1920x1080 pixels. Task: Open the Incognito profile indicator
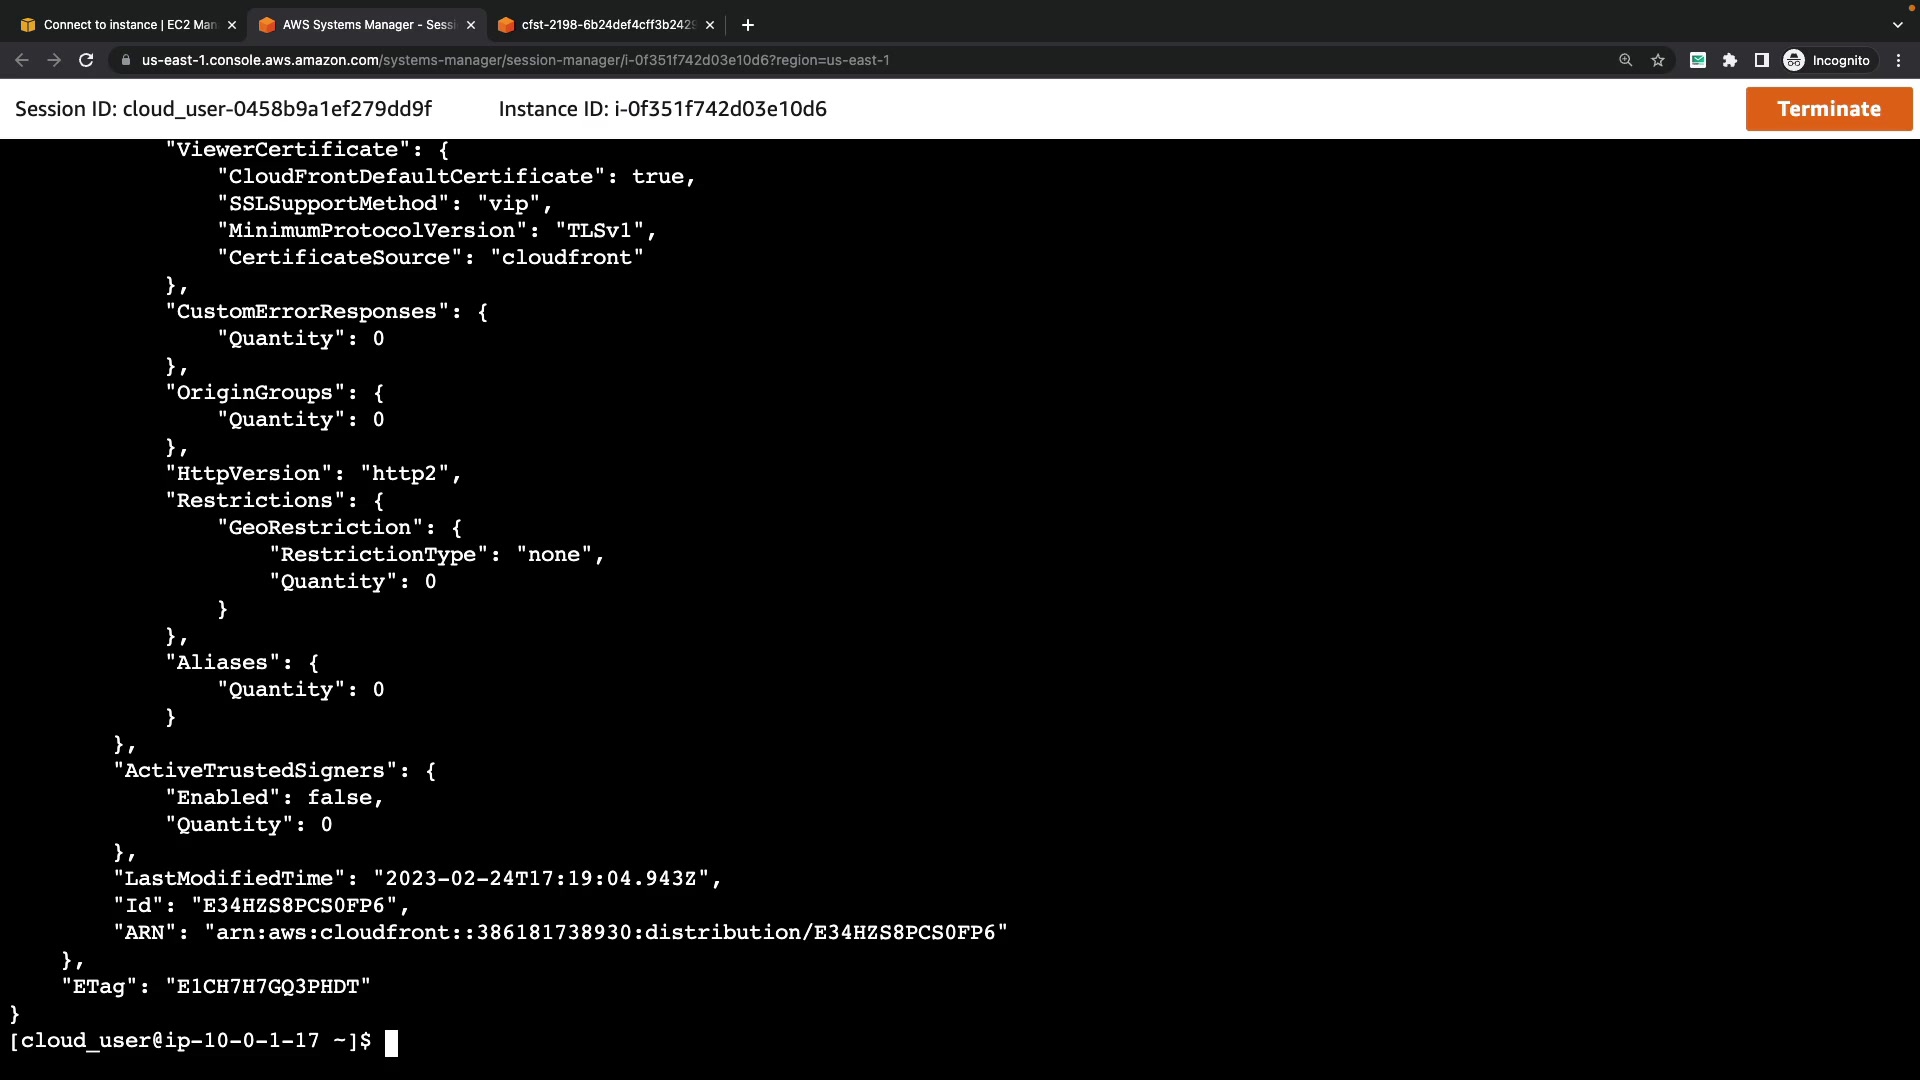point(1828,60)
